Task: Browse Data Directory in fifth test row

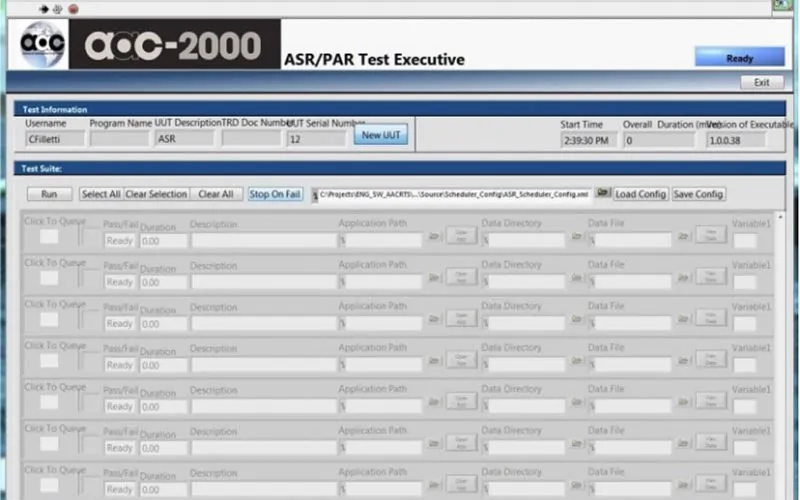Action: (577, 402)
